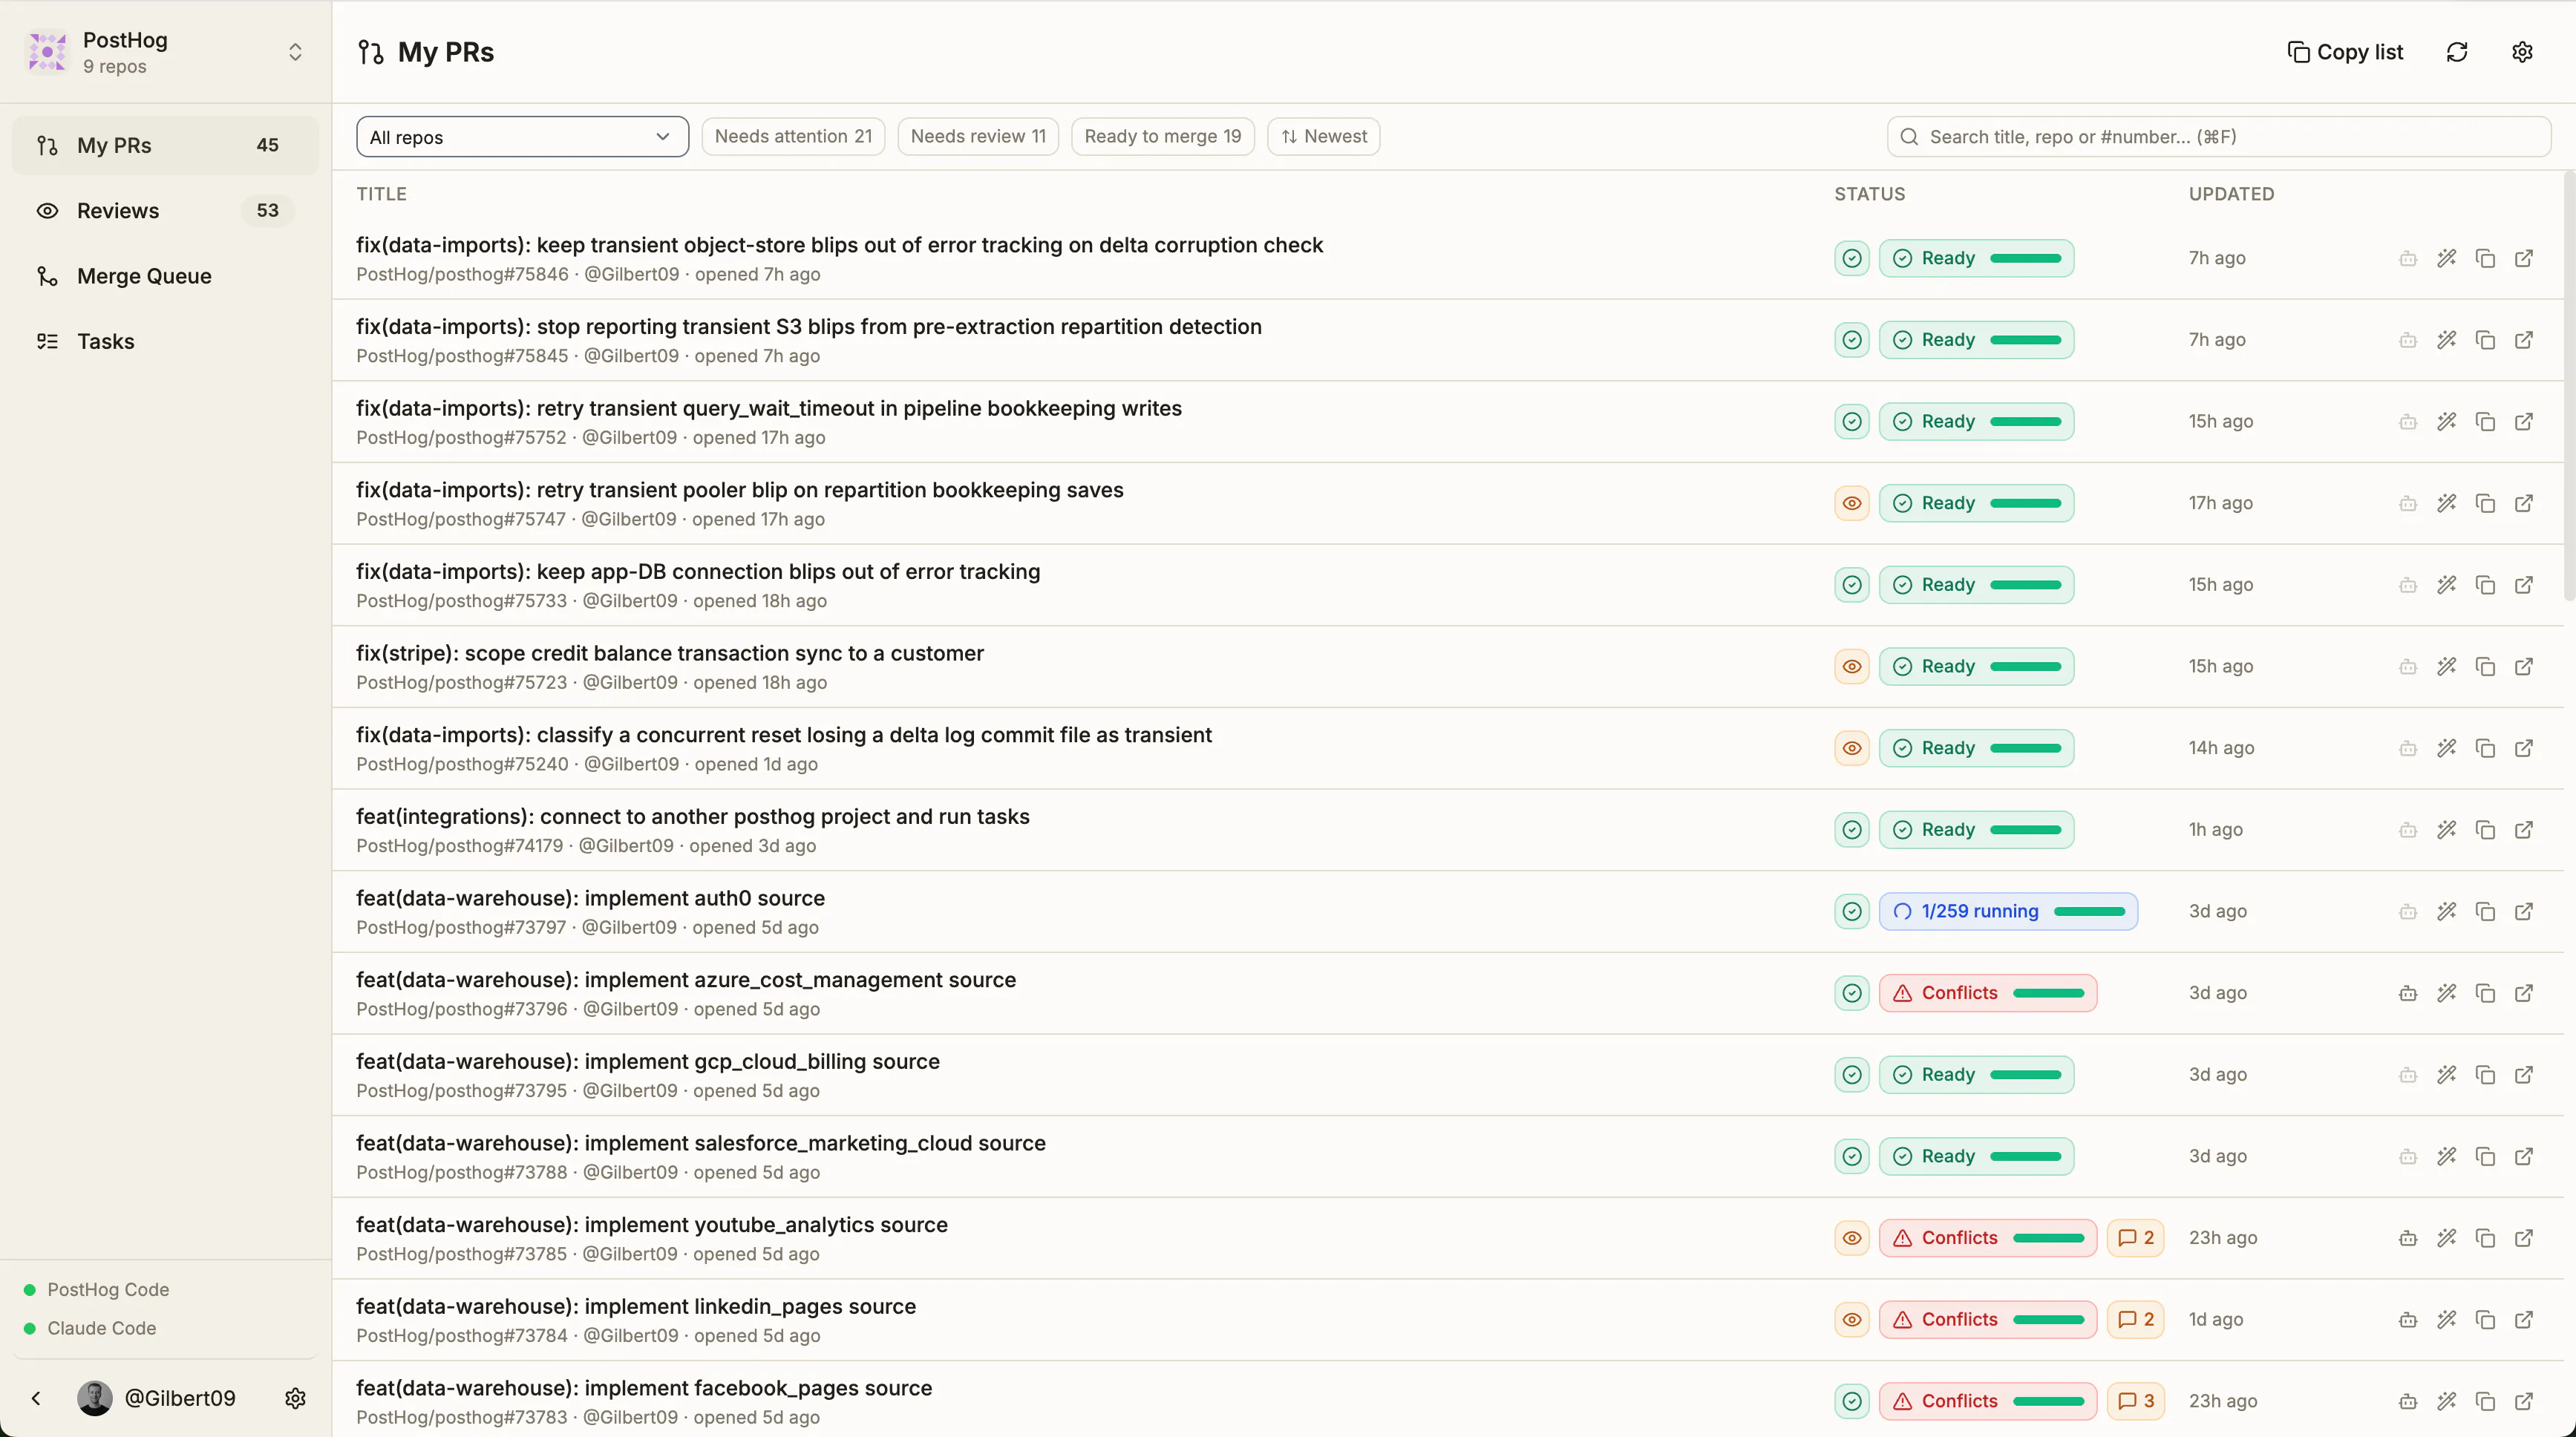The height and width of the screenshot is (1437, 2576).
Task: Go to the Reviews section
Action: coord(165,210)
